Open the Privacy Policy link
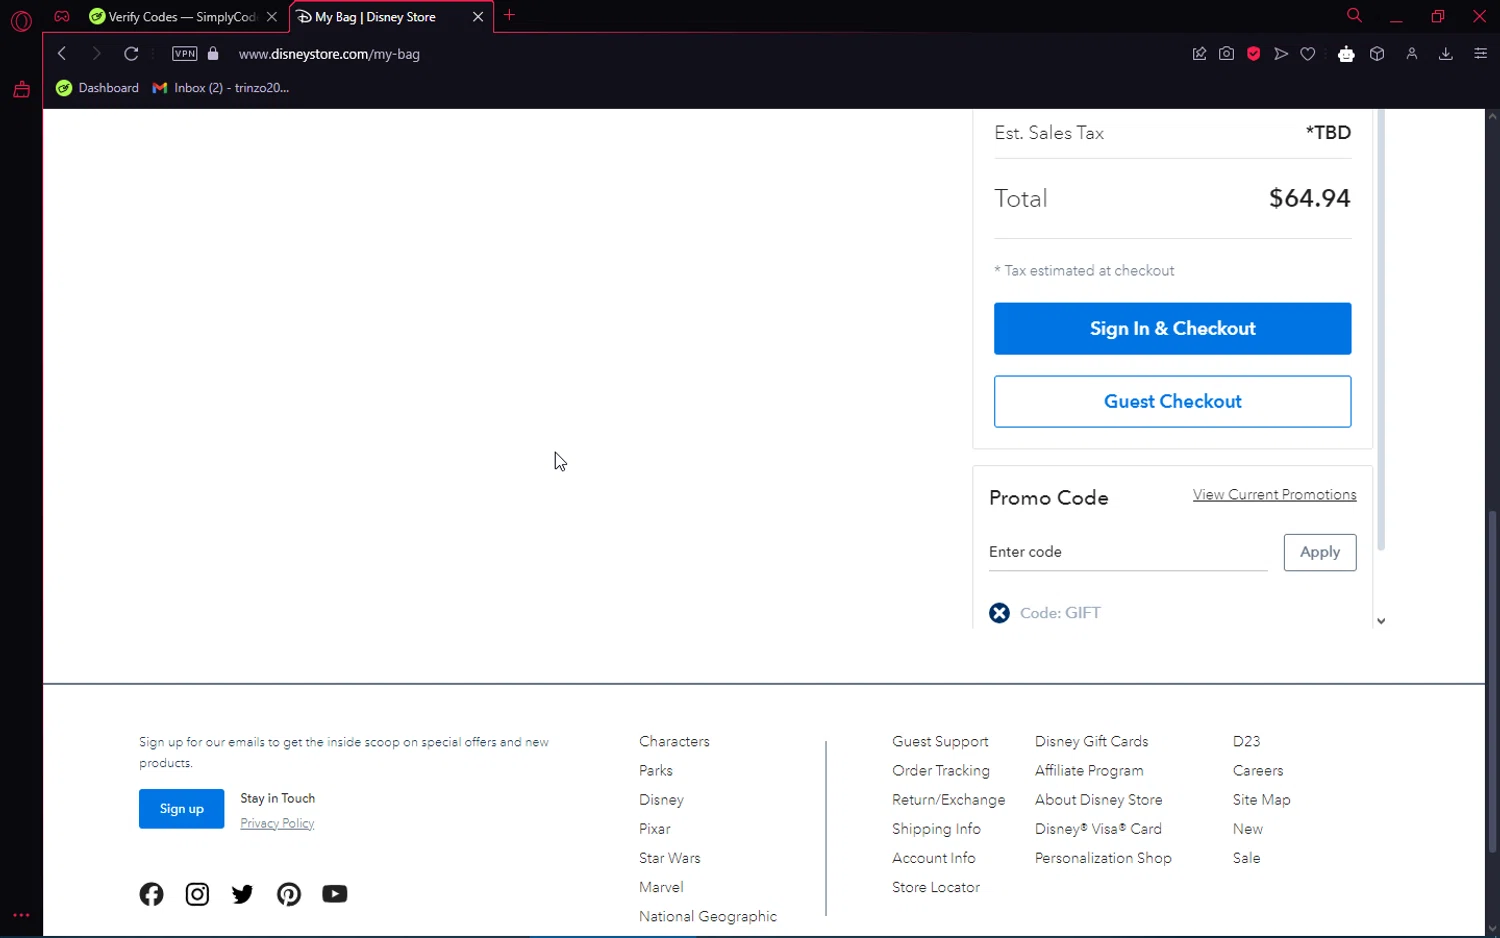The height and width of the screenshot is (938, 1500). click(277, 823)
